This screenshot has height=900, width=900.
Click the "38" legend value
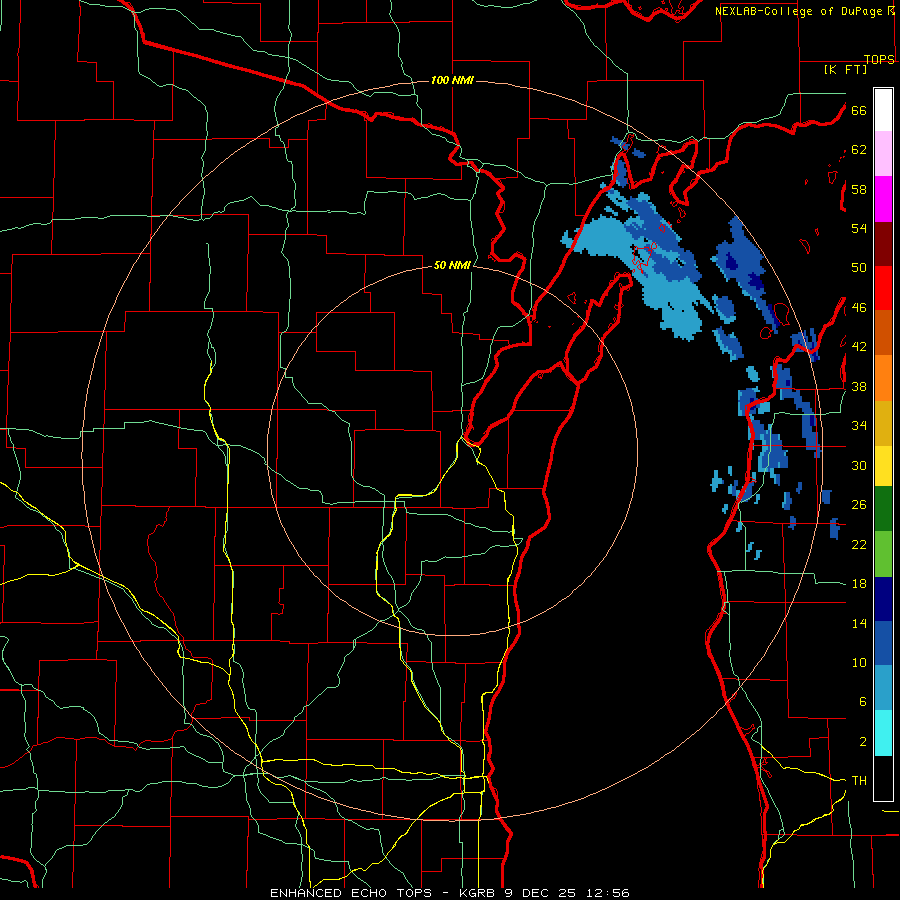(859, 386)
